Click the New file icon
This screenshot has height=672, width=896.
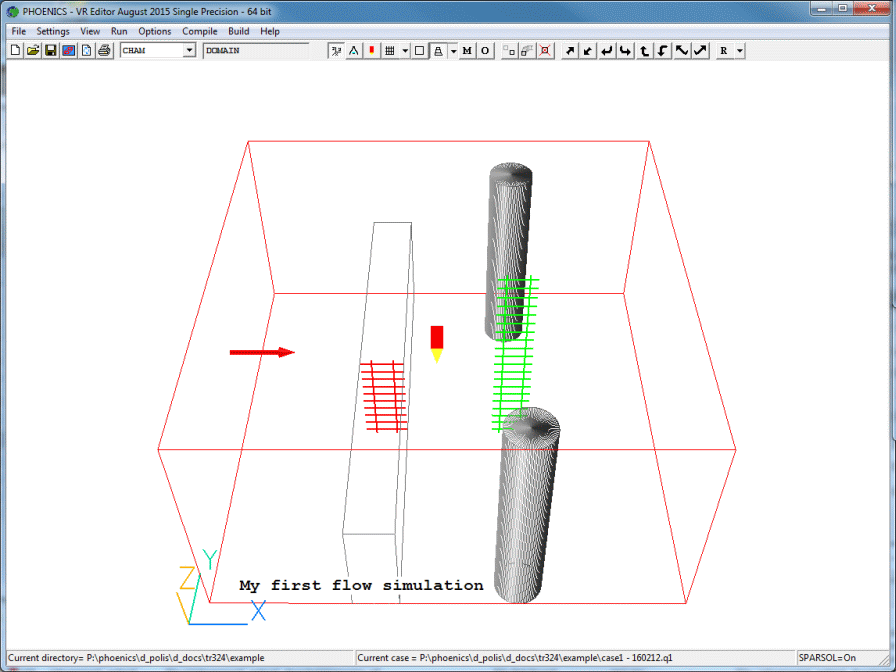[x=15, y=50]
